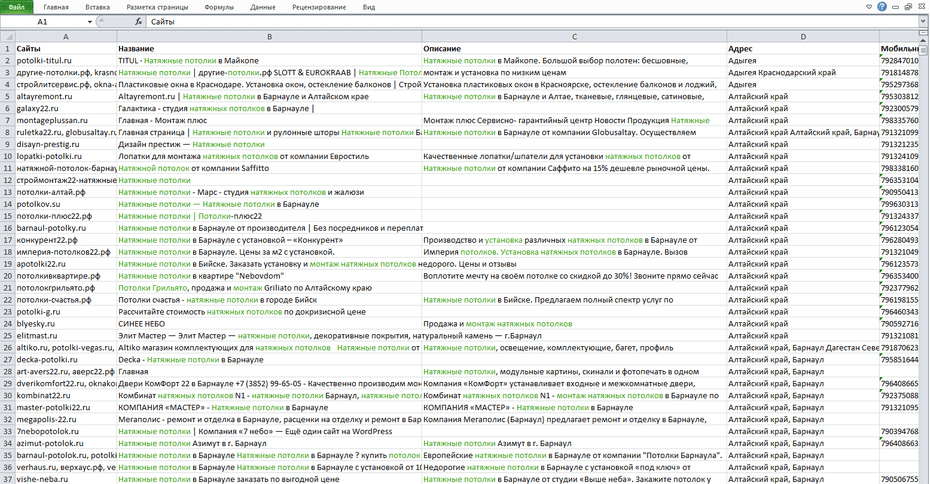The height and width of the screenshot is (484, 930).
Task: Click the fx insert function icon
Action: (x=138, y=21)
